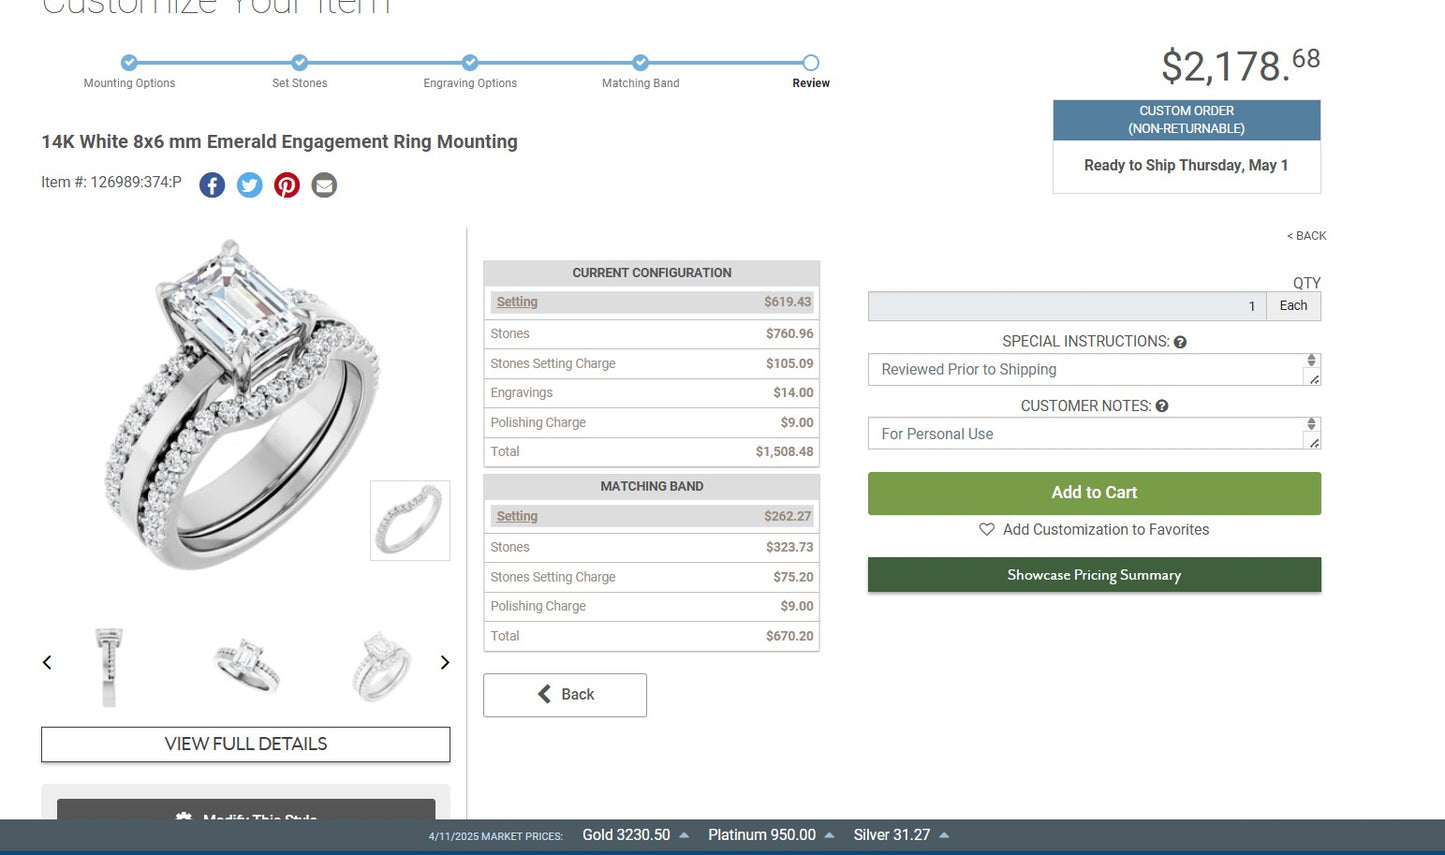Image resolution: width=1445 pixels, height=855 pixels.
Task: Show previous thumbnail with left arrow
Action: (47, 662)
